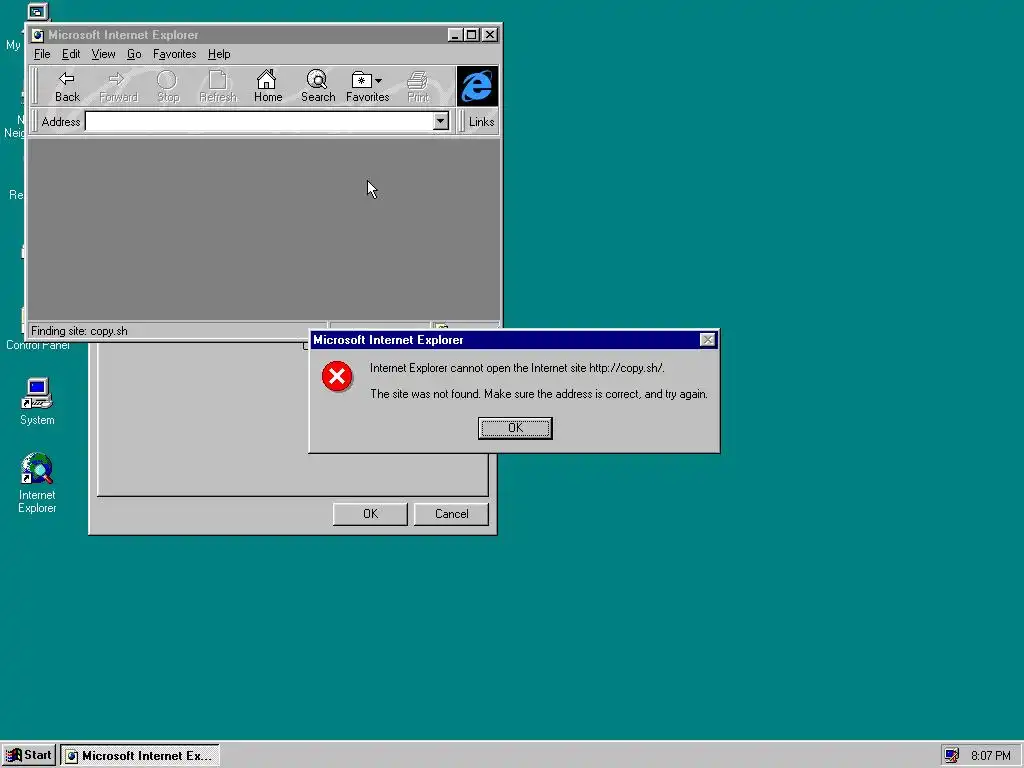Click the 'Finding site: copy.sh' status text
The height and width of the screenshot is (768, 1024).
coord(79,331)
